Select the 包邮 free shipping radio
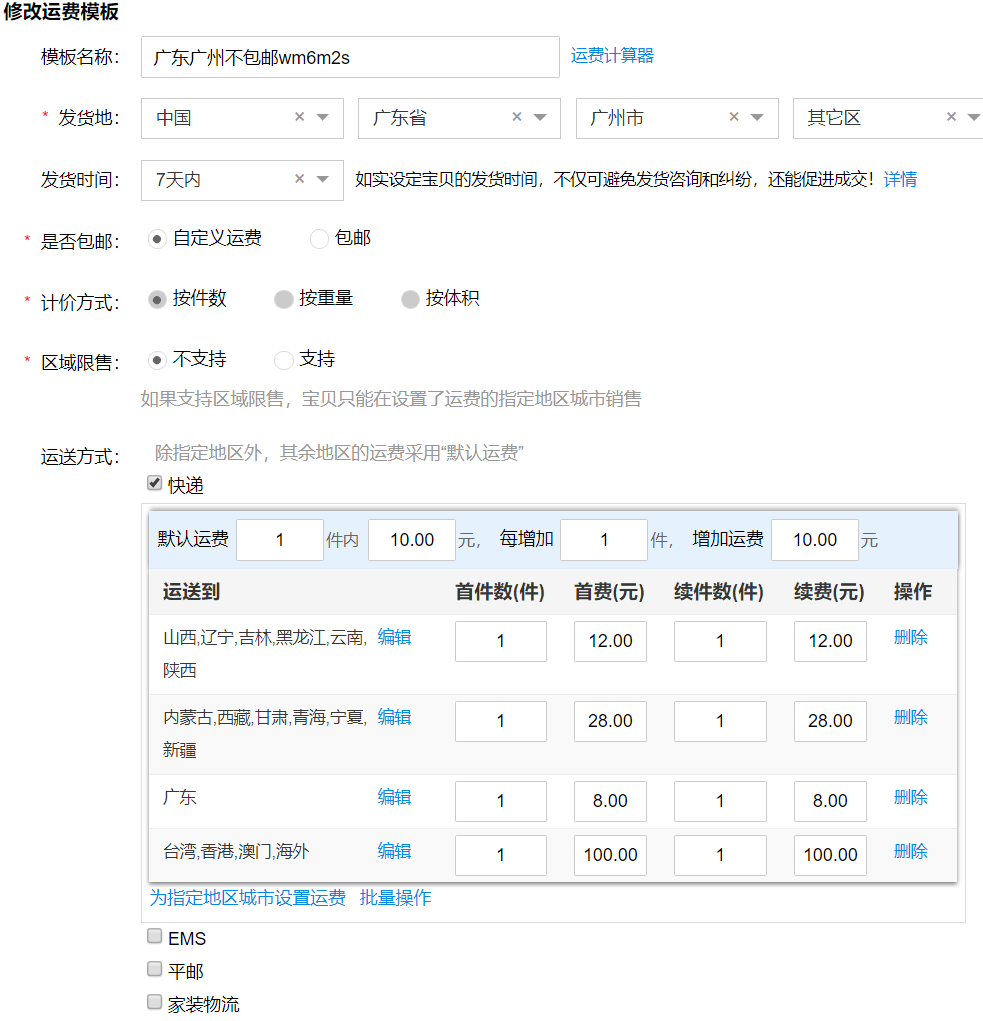 [x=319, y=239]
